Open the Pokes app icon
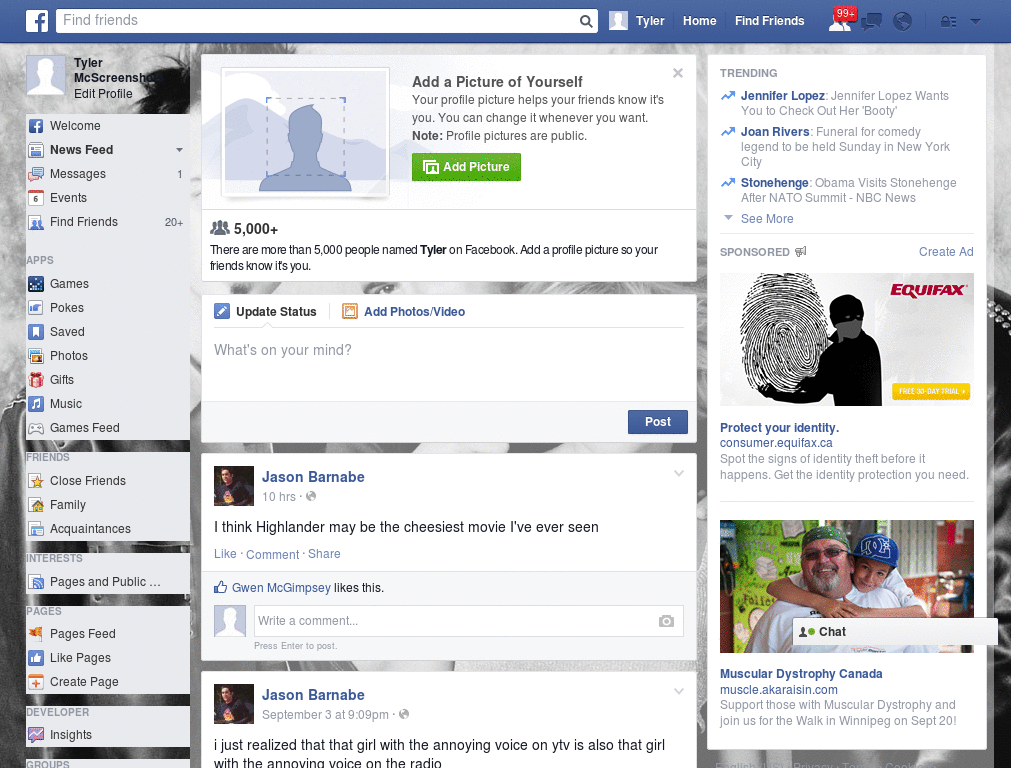Viewport: 1024px width, 768px height. coord(36,308)
